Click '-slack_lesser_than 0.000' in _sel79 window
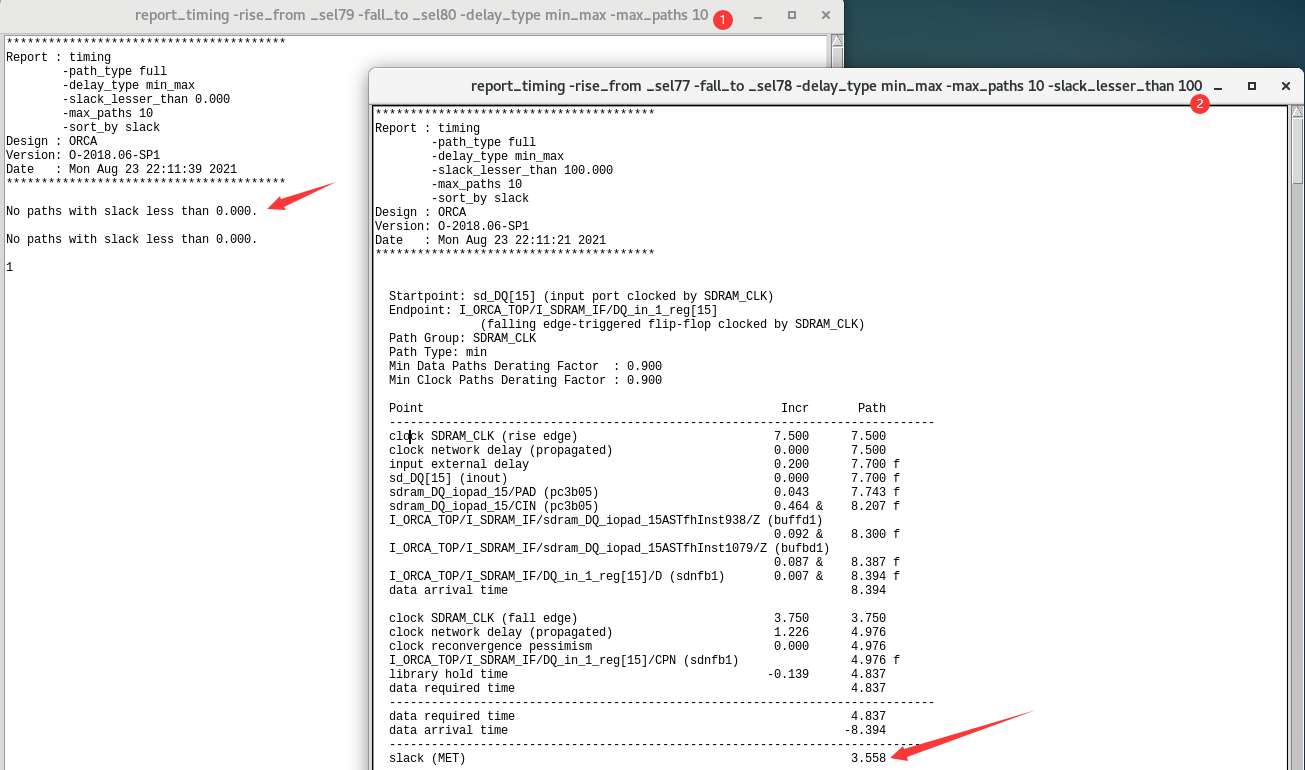 pyautogui.click(x=146, y=99)
